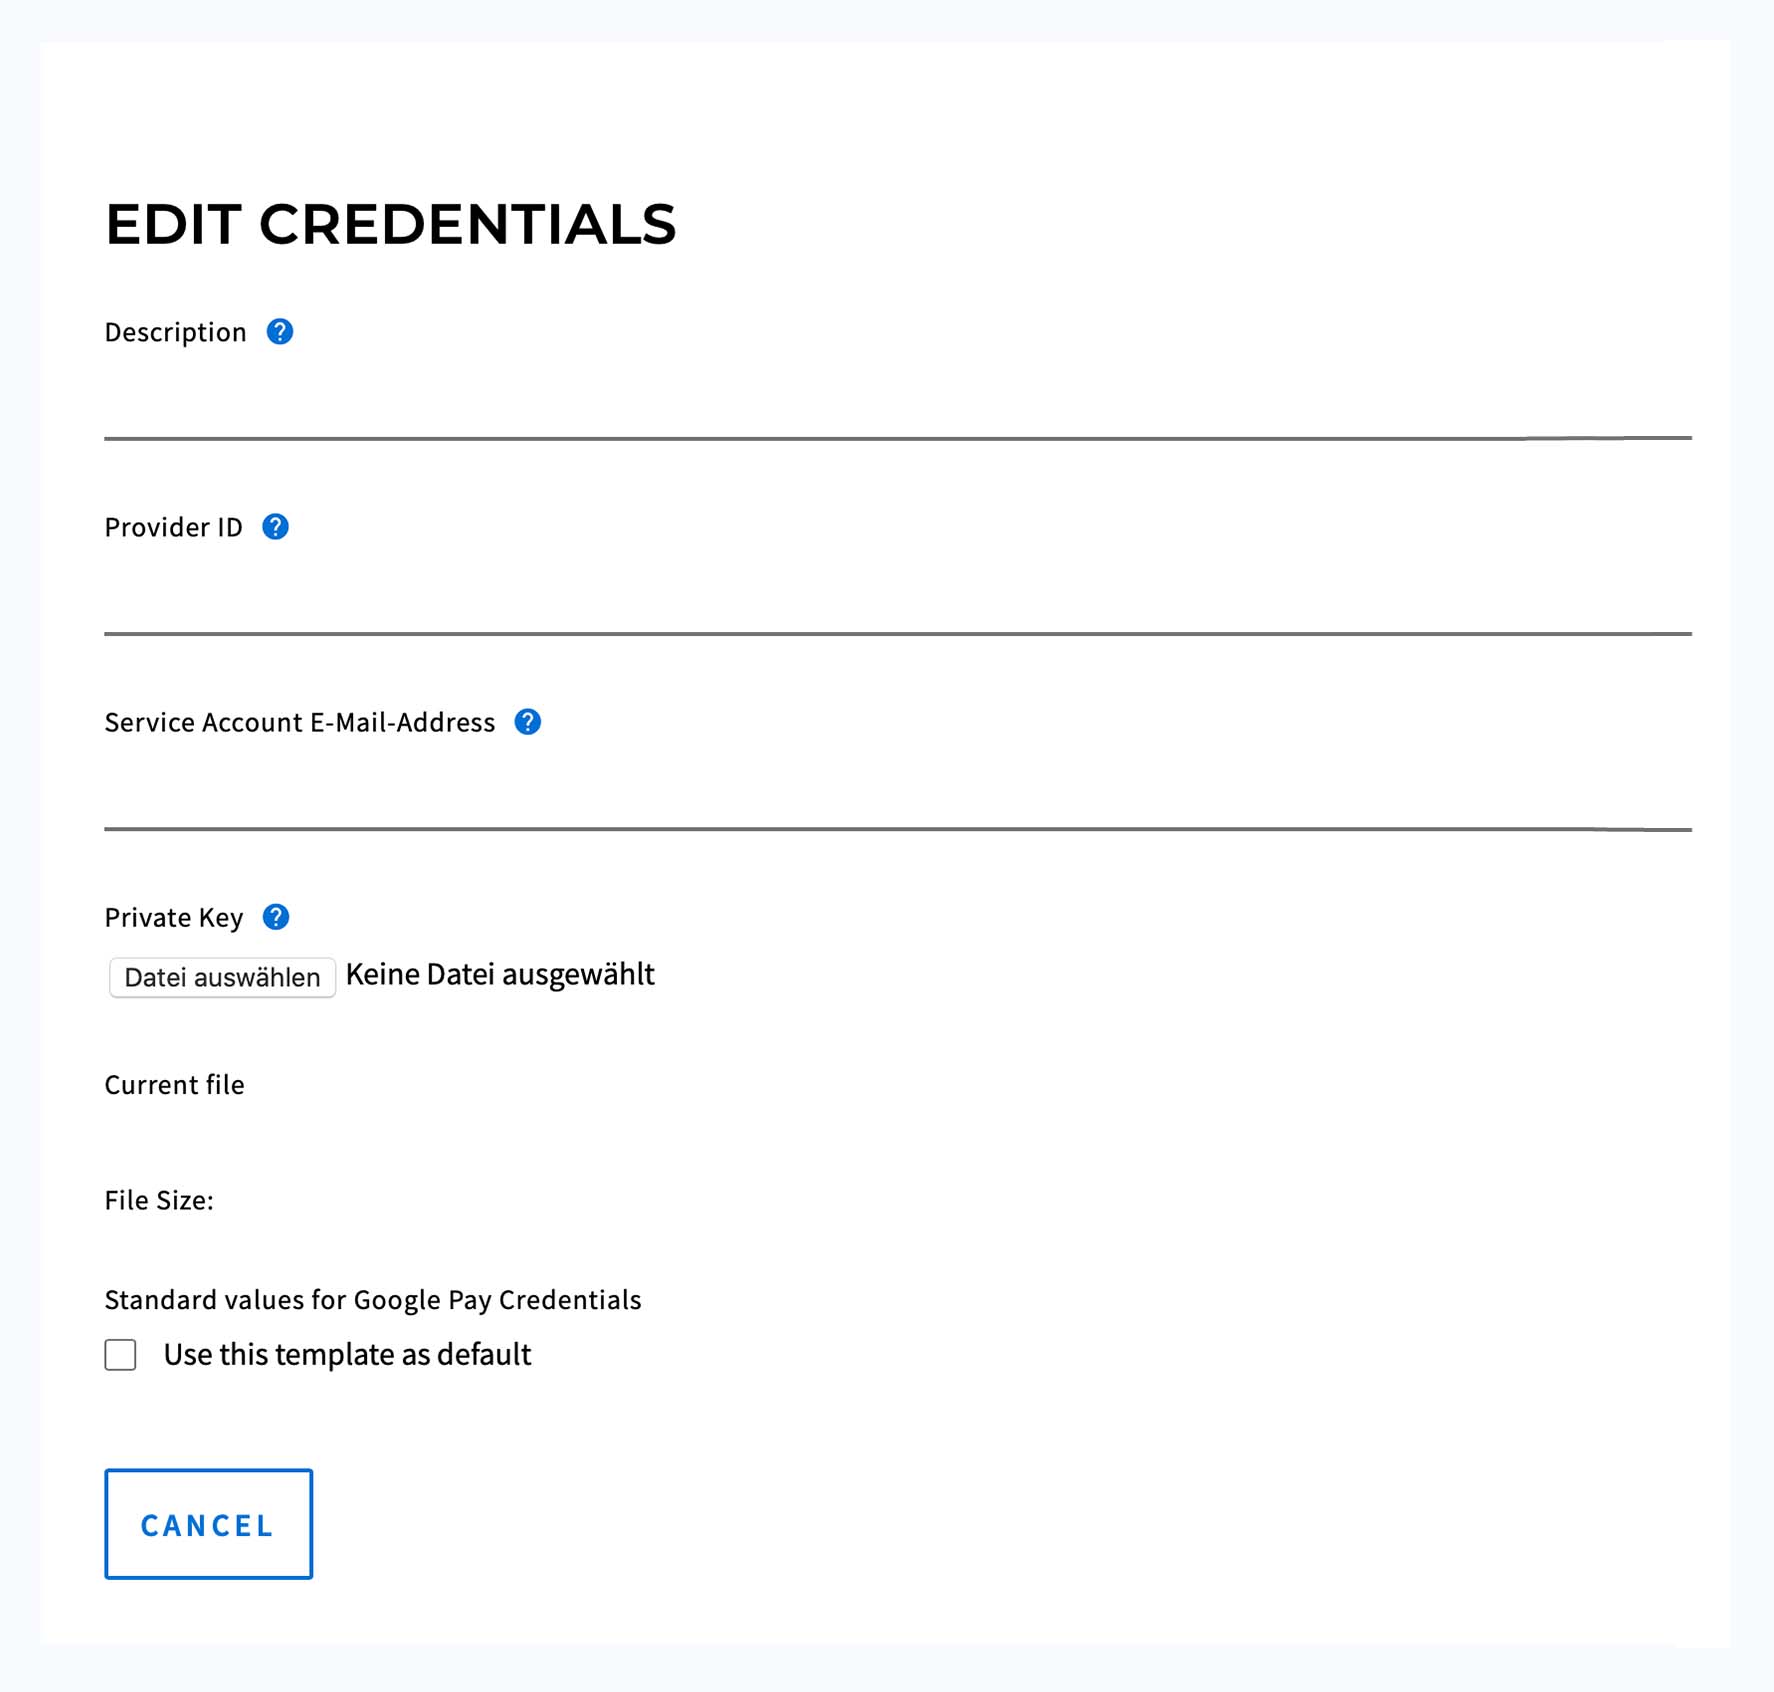This screenshot has height=1692, width=1774.
Task: Click the Private Key label text
Action: click(174, 917)
